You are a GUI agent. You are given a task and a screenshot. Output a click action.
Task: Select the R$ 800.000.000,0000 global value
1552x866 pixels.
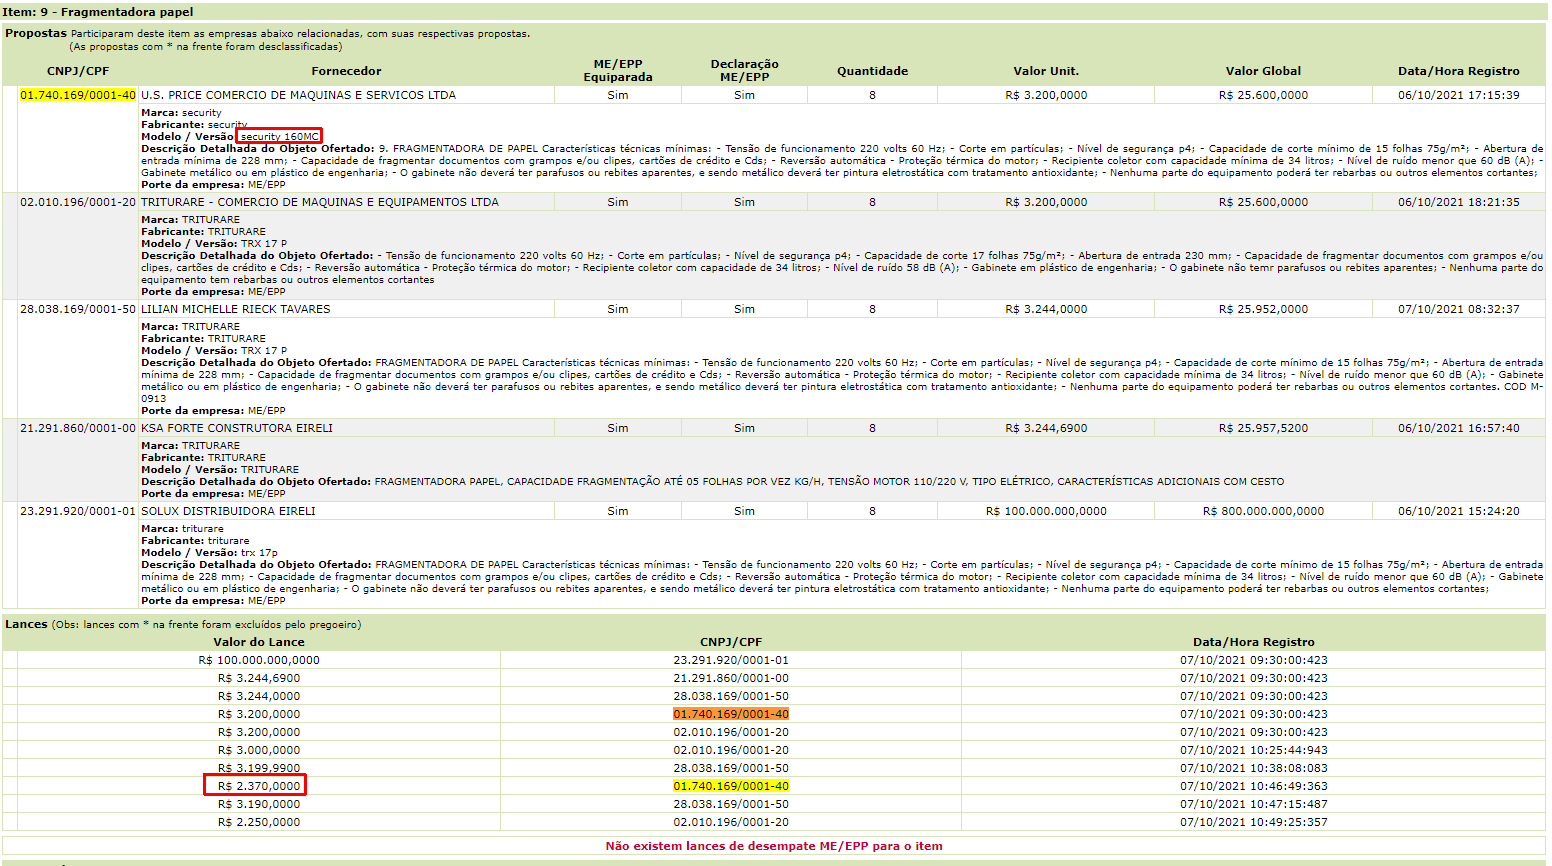pos(1263,511)
